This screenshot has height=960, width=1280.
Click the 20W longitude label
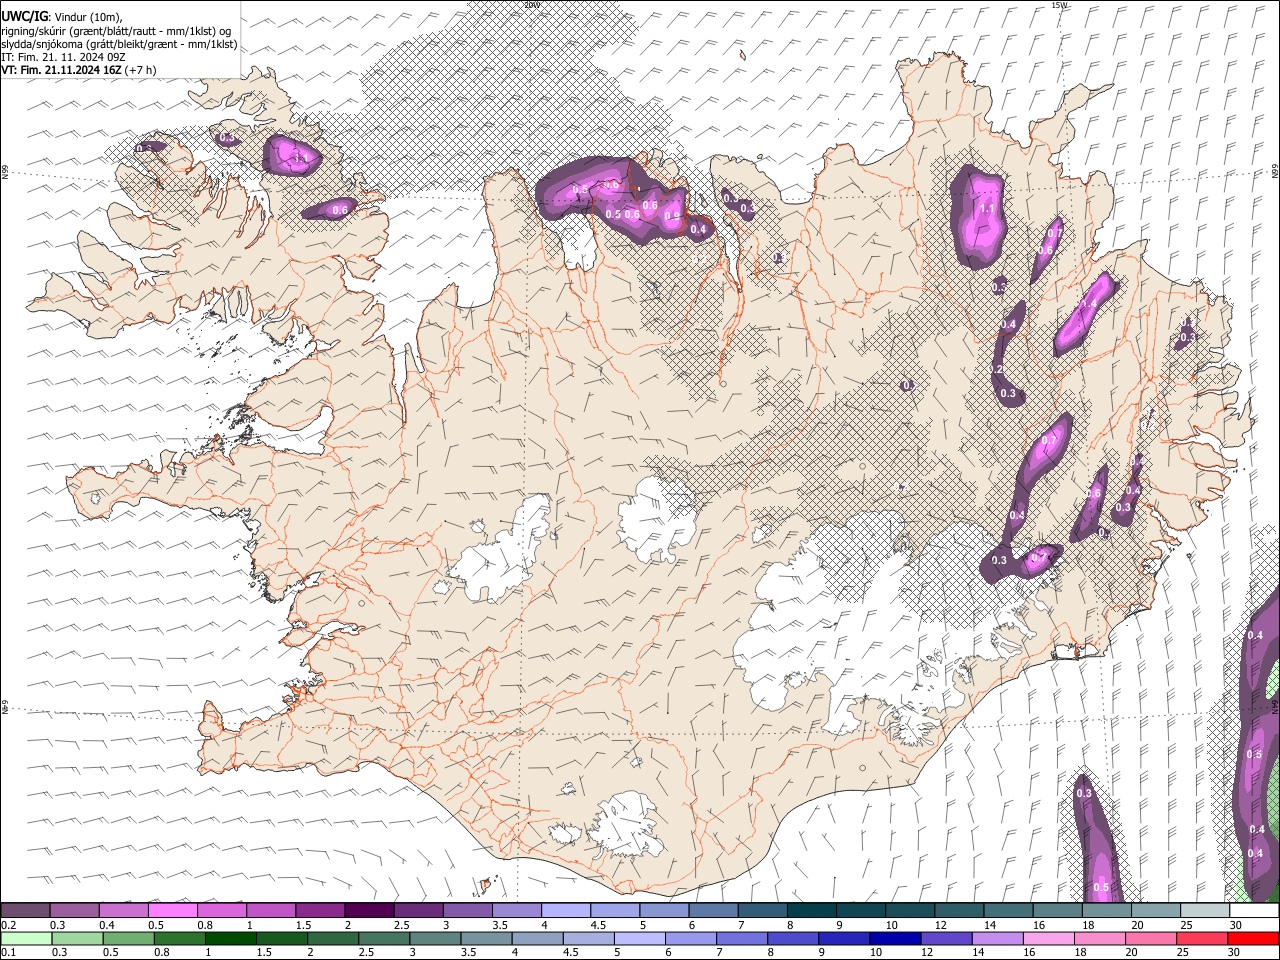click(x=531, y=4)
